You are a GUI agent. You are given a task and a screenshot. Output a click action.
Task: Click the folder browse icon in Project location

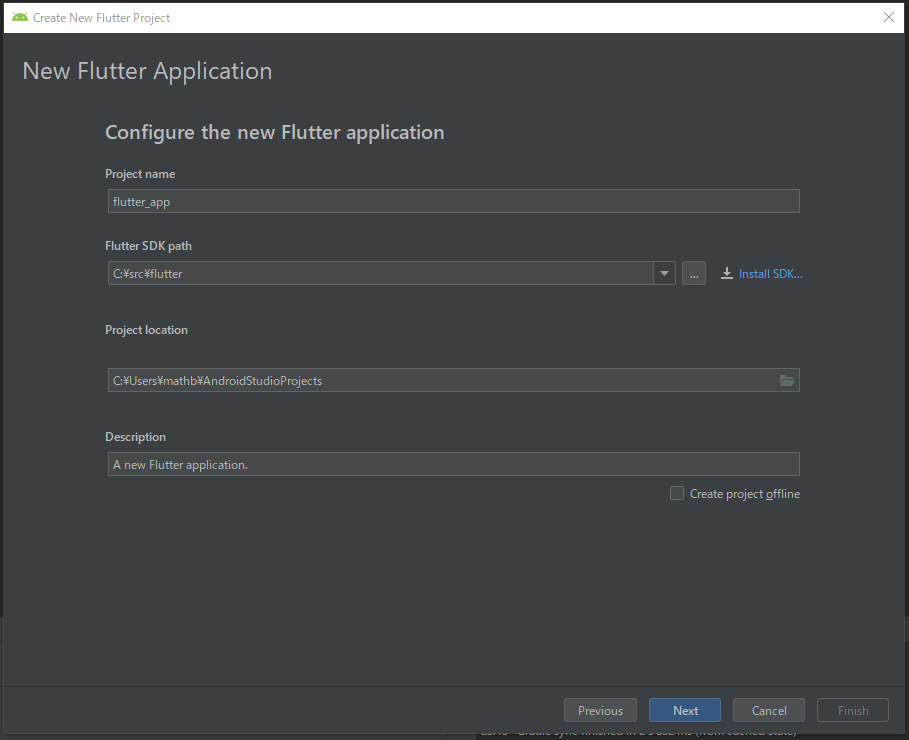787,380
